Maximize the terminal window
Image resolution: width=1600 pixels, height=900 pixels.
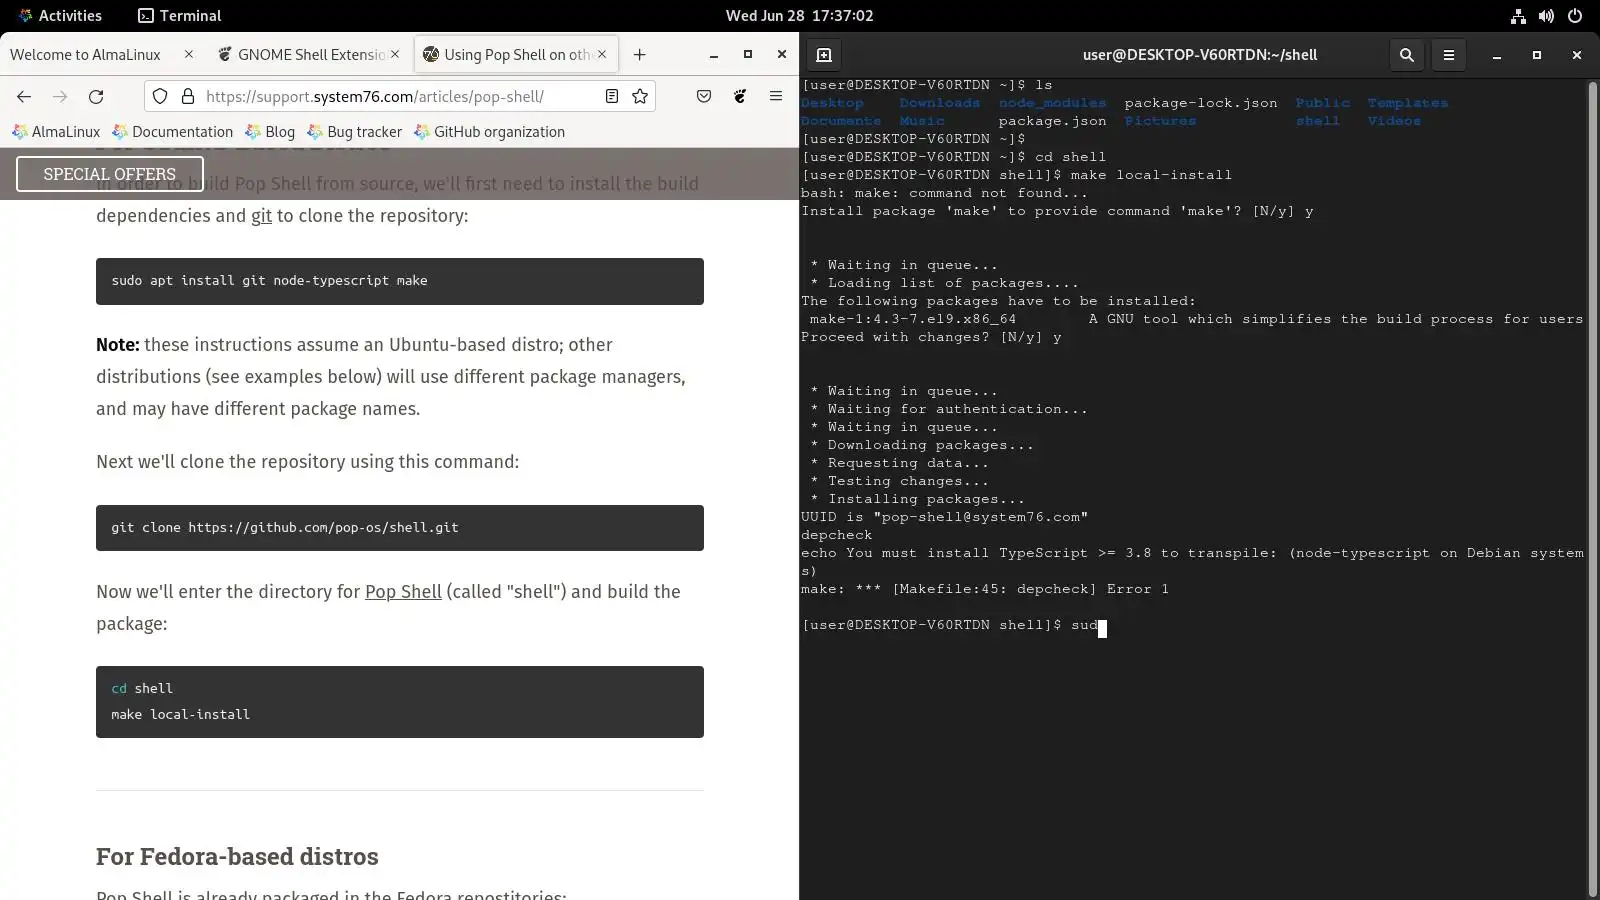click(1537, 55)
